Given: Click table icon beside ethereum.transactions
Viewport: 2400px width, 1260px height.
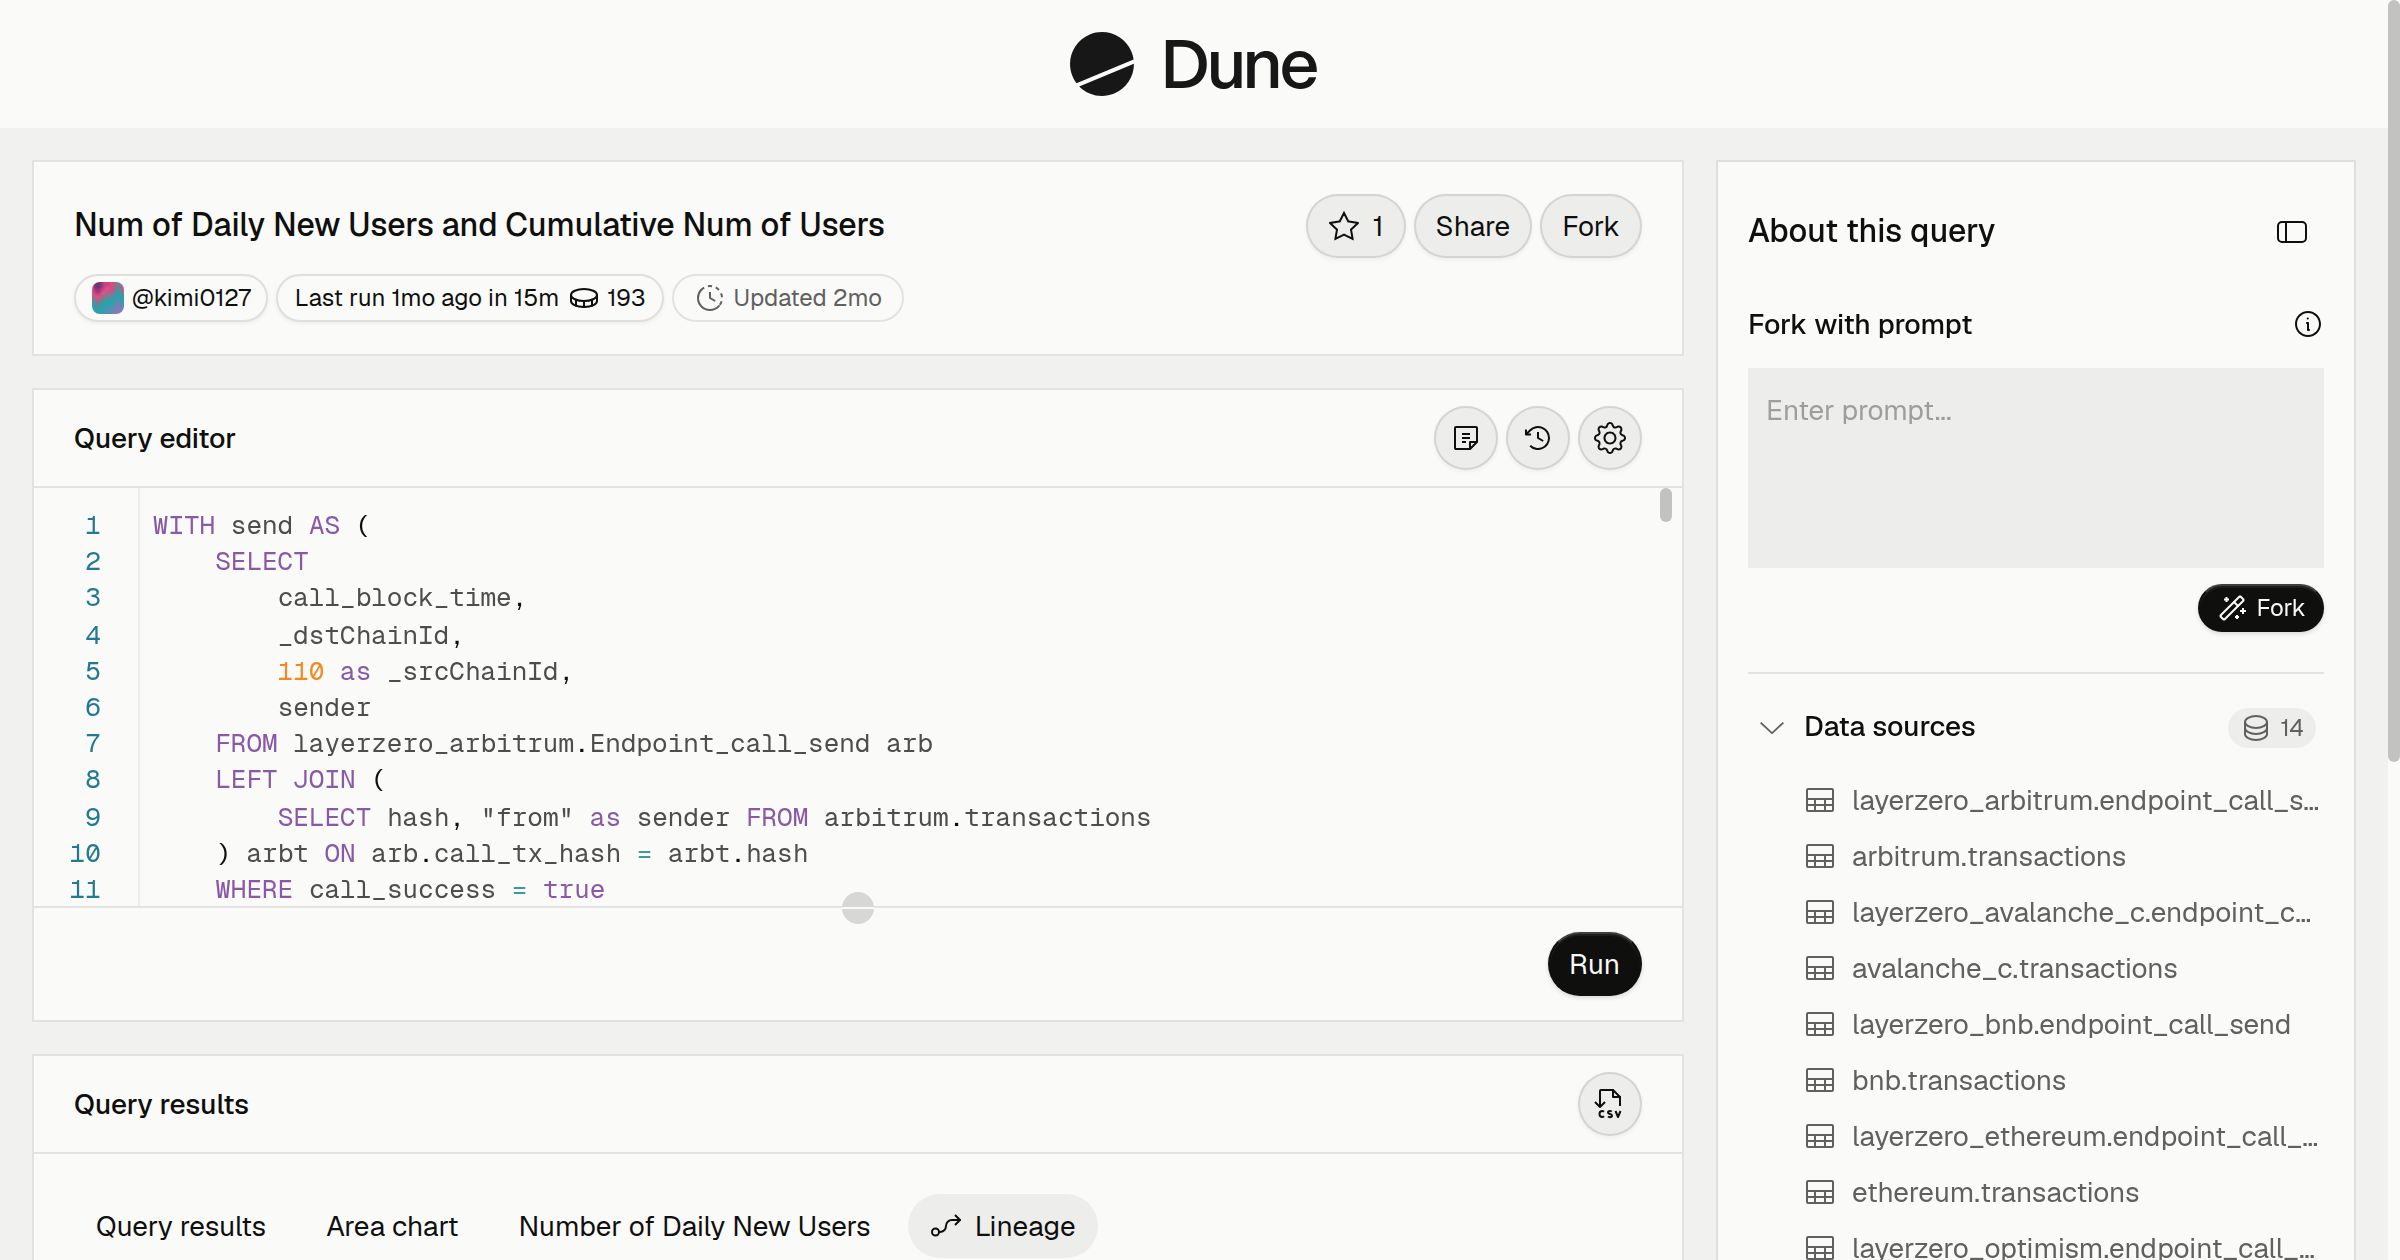Looking at the screenshot, I should (1820, 1193).
